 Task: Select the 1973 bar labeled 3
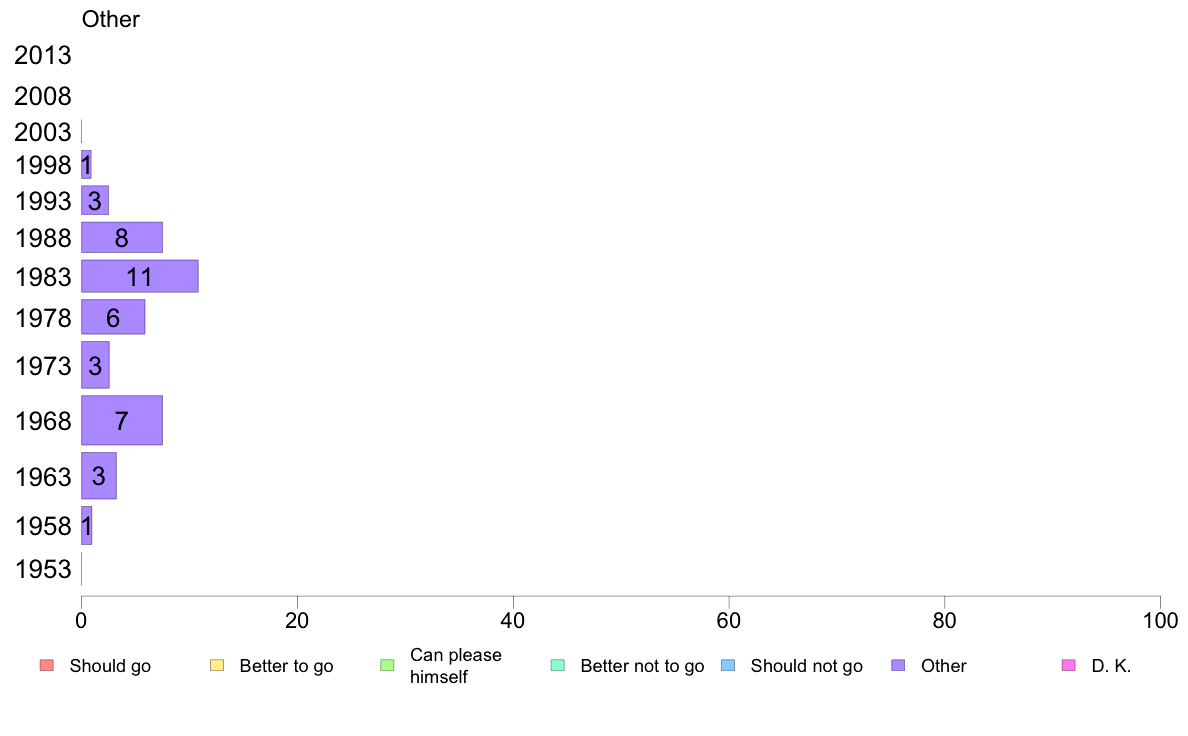click(95, 365)
